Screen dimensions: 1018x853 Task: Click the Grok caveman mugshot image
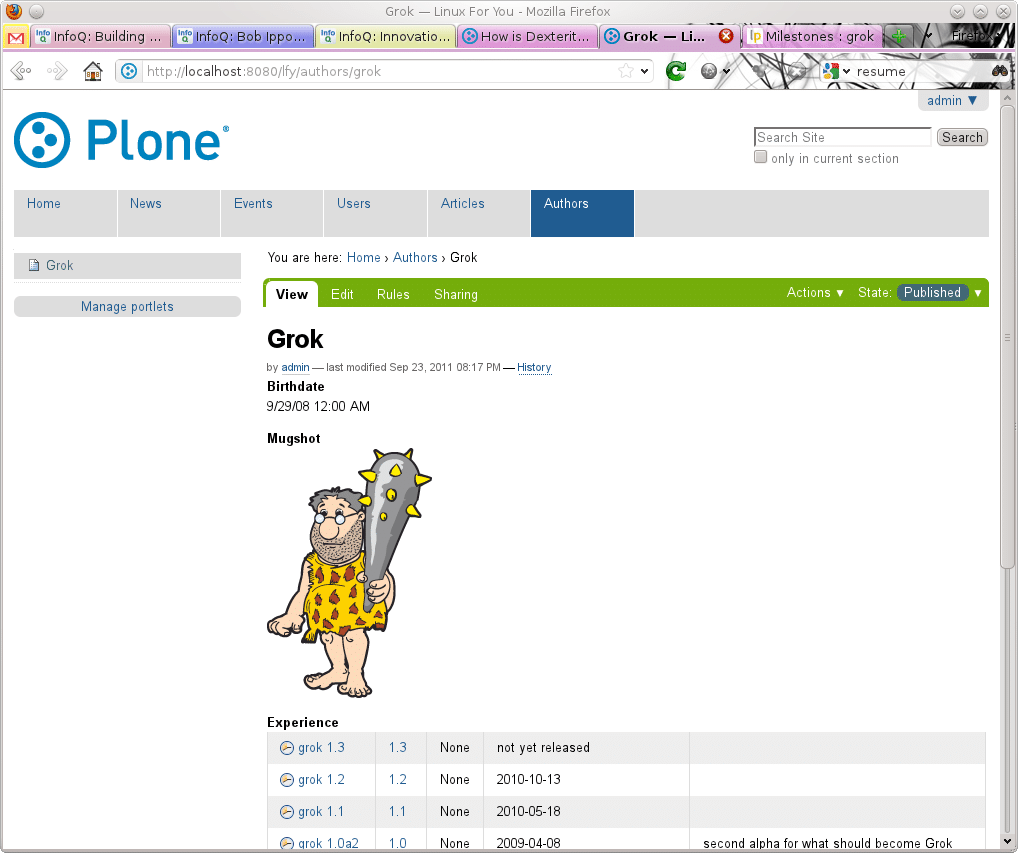(x=350, y=573)
